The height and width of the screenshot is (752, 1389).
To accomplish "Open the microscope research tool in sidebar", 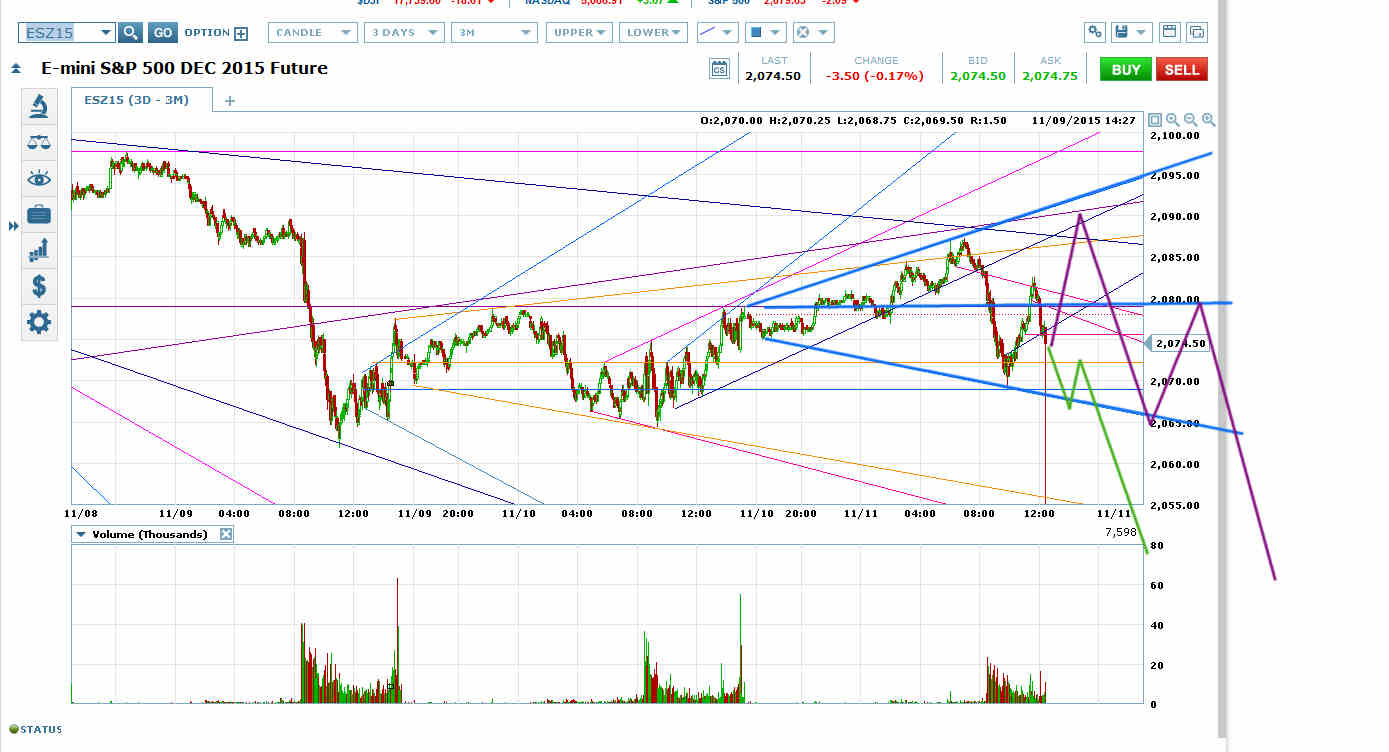I will 39,105.
